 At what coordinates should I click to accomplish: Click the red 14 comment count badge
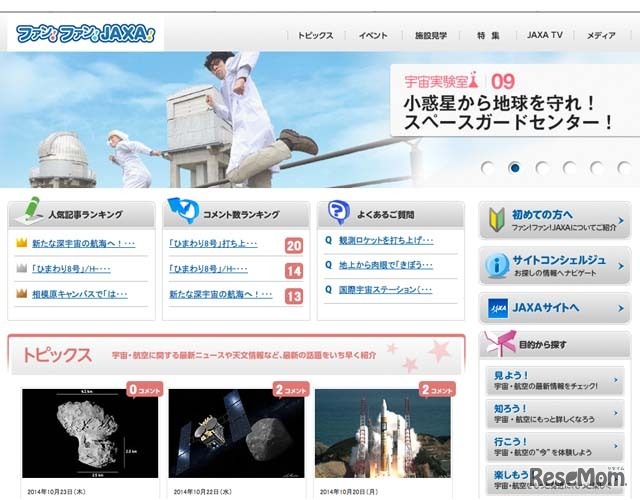click(x=294, y=271)
